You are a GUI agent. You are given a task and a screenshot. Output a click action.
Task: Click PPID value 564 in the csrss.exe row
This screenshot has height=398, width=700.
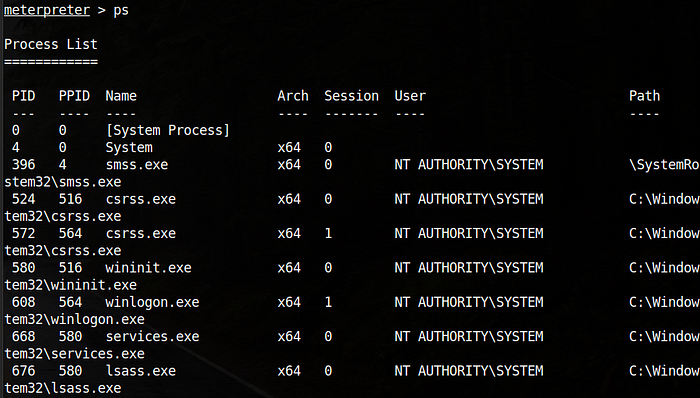[x=71, y=233]
